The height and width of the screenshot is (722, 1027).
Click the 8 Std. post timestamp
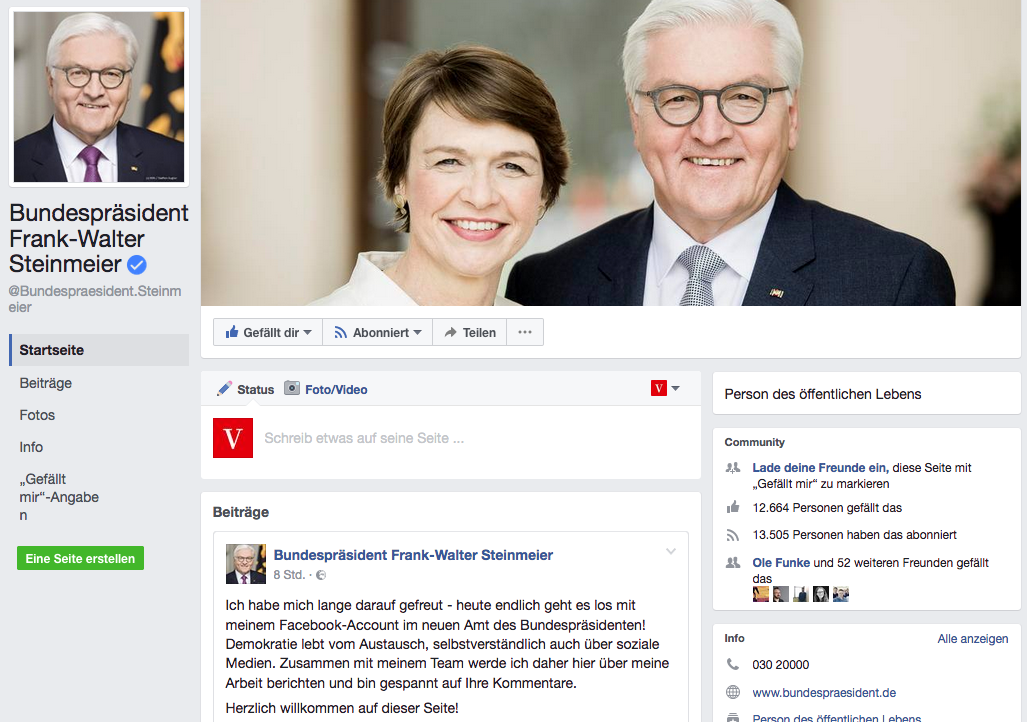pyautogui.click(x=289, y=575)
